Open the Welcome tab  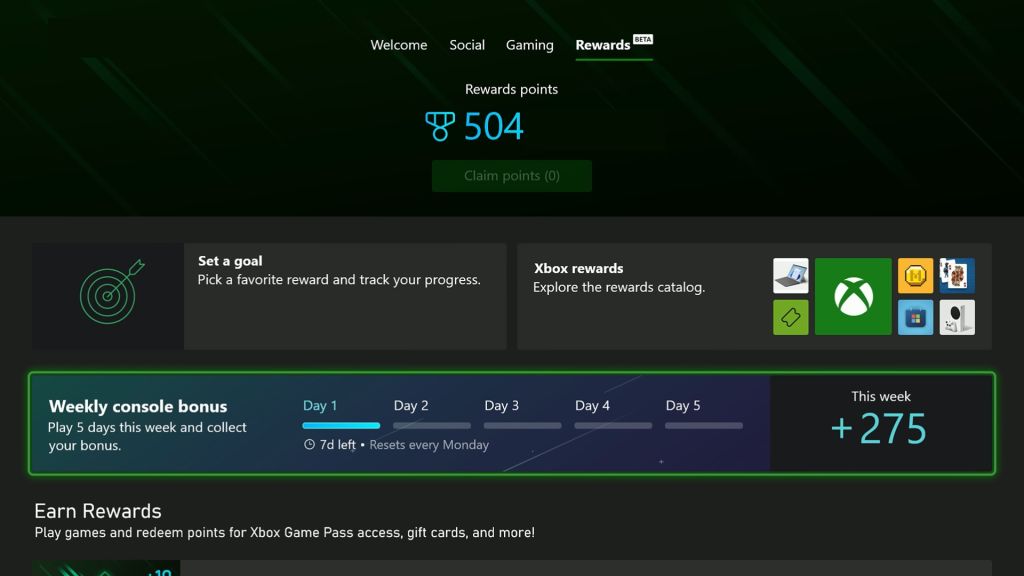pyautogui.click(x=398, y=45)
